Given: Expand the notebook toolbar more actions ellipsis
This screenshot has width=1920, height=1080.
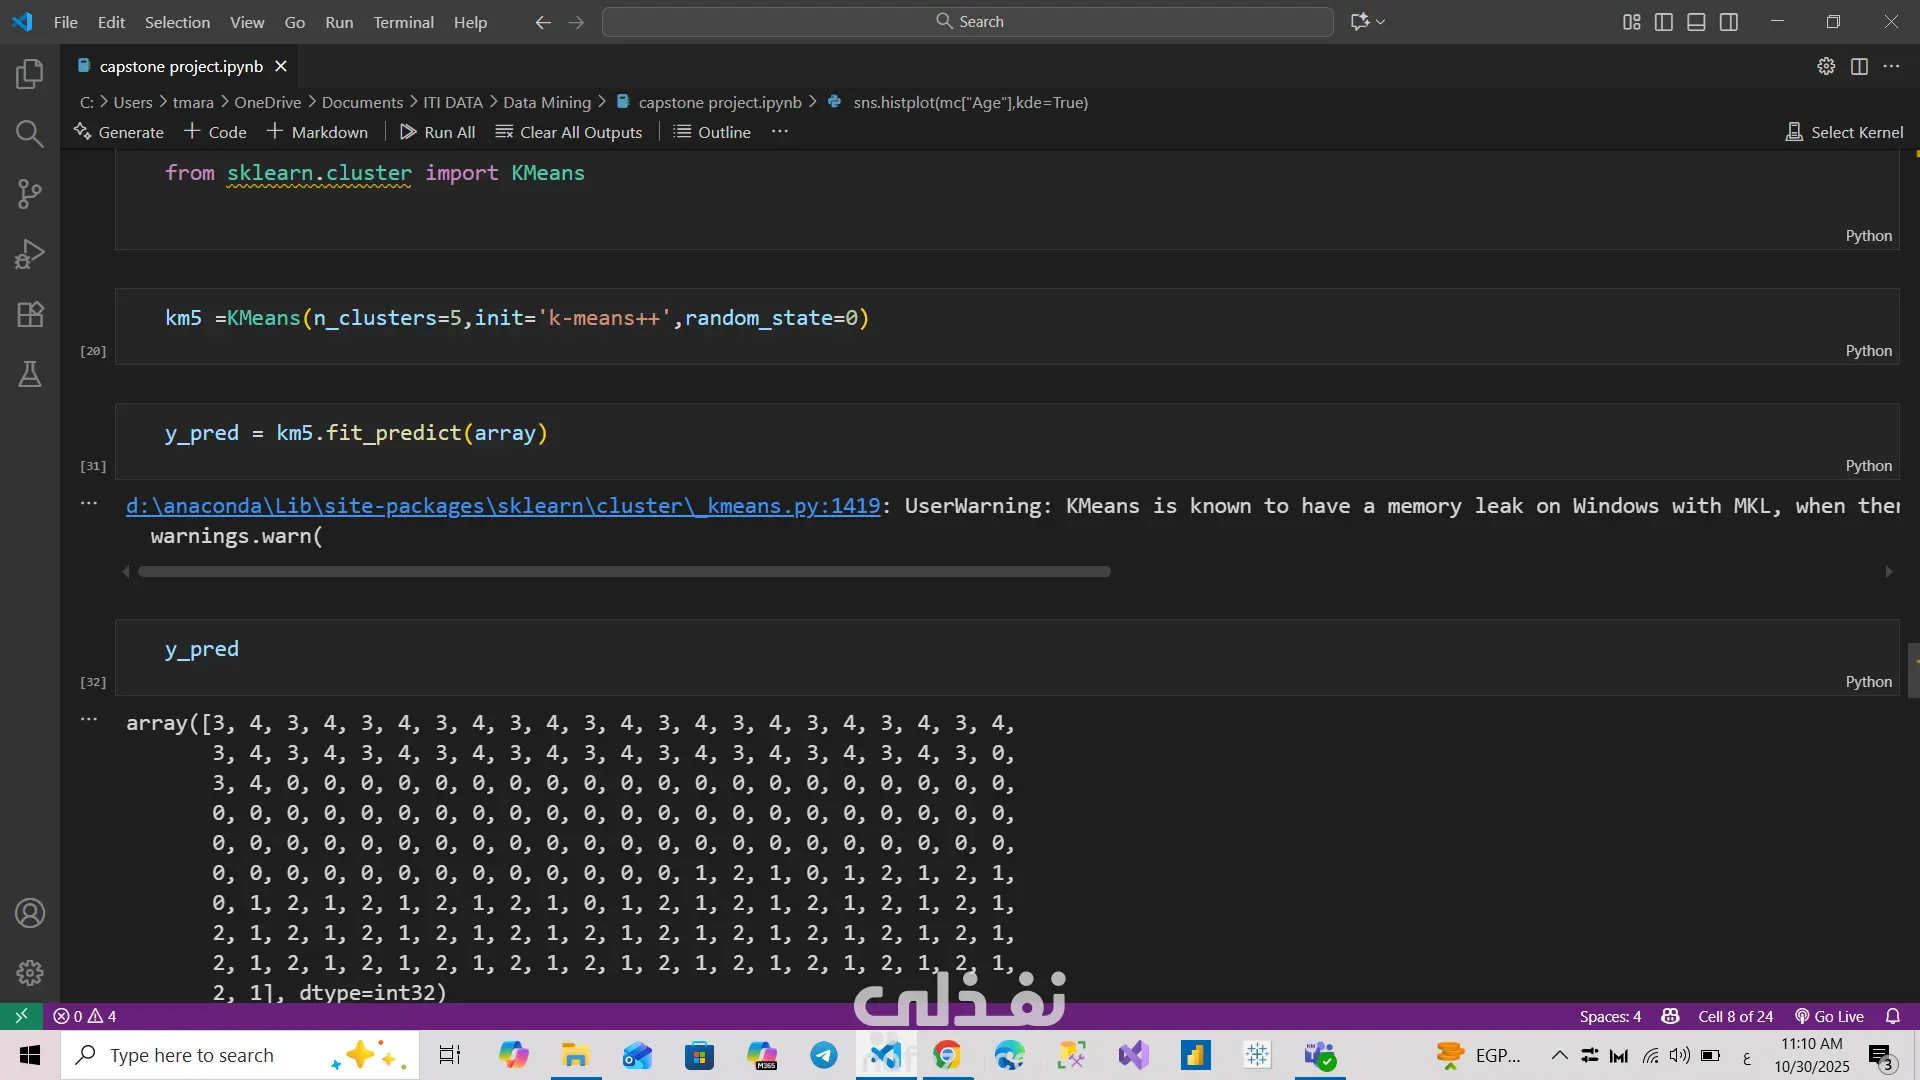Looking at the screenshot, I should point(780,132).
